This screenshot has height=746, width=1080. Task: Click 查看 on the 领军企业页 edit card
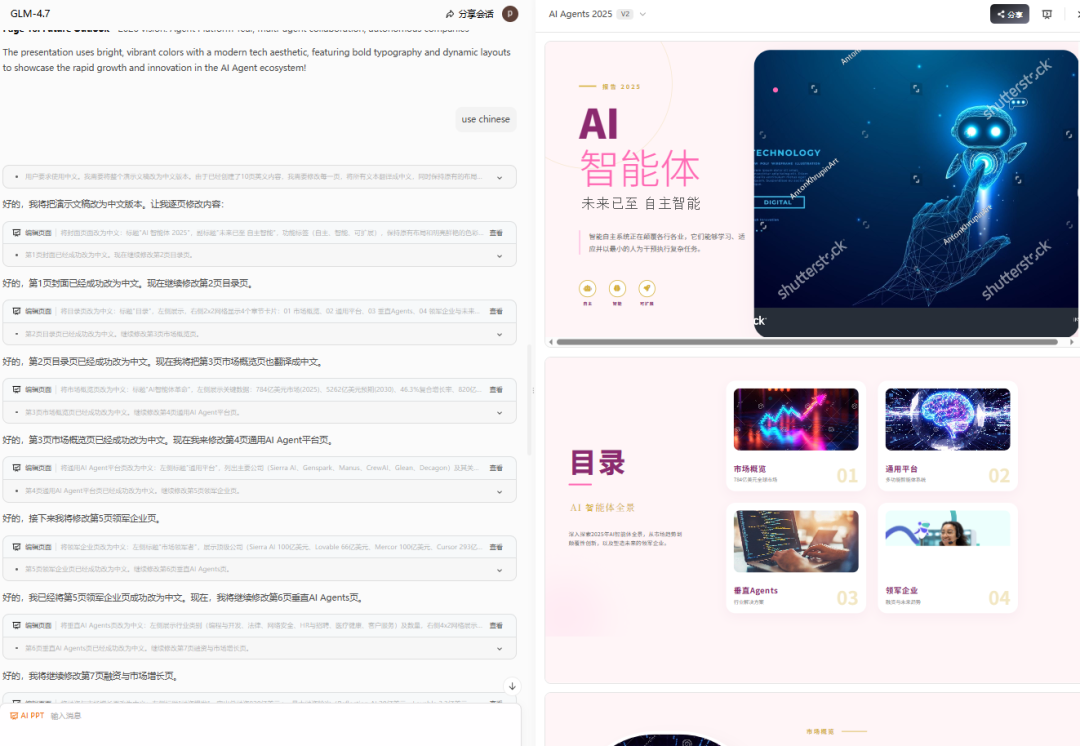click(x=496, y=547)
